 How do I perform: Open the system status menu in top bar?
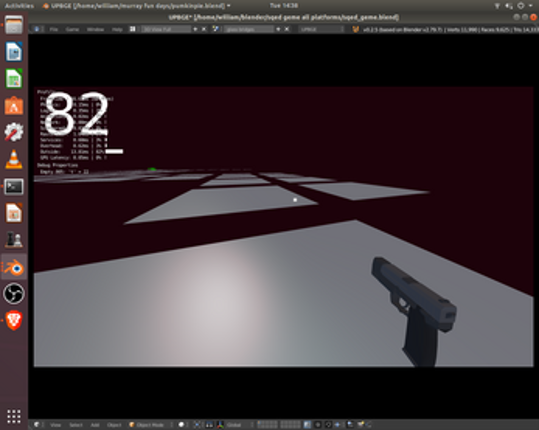coord(515,5)
